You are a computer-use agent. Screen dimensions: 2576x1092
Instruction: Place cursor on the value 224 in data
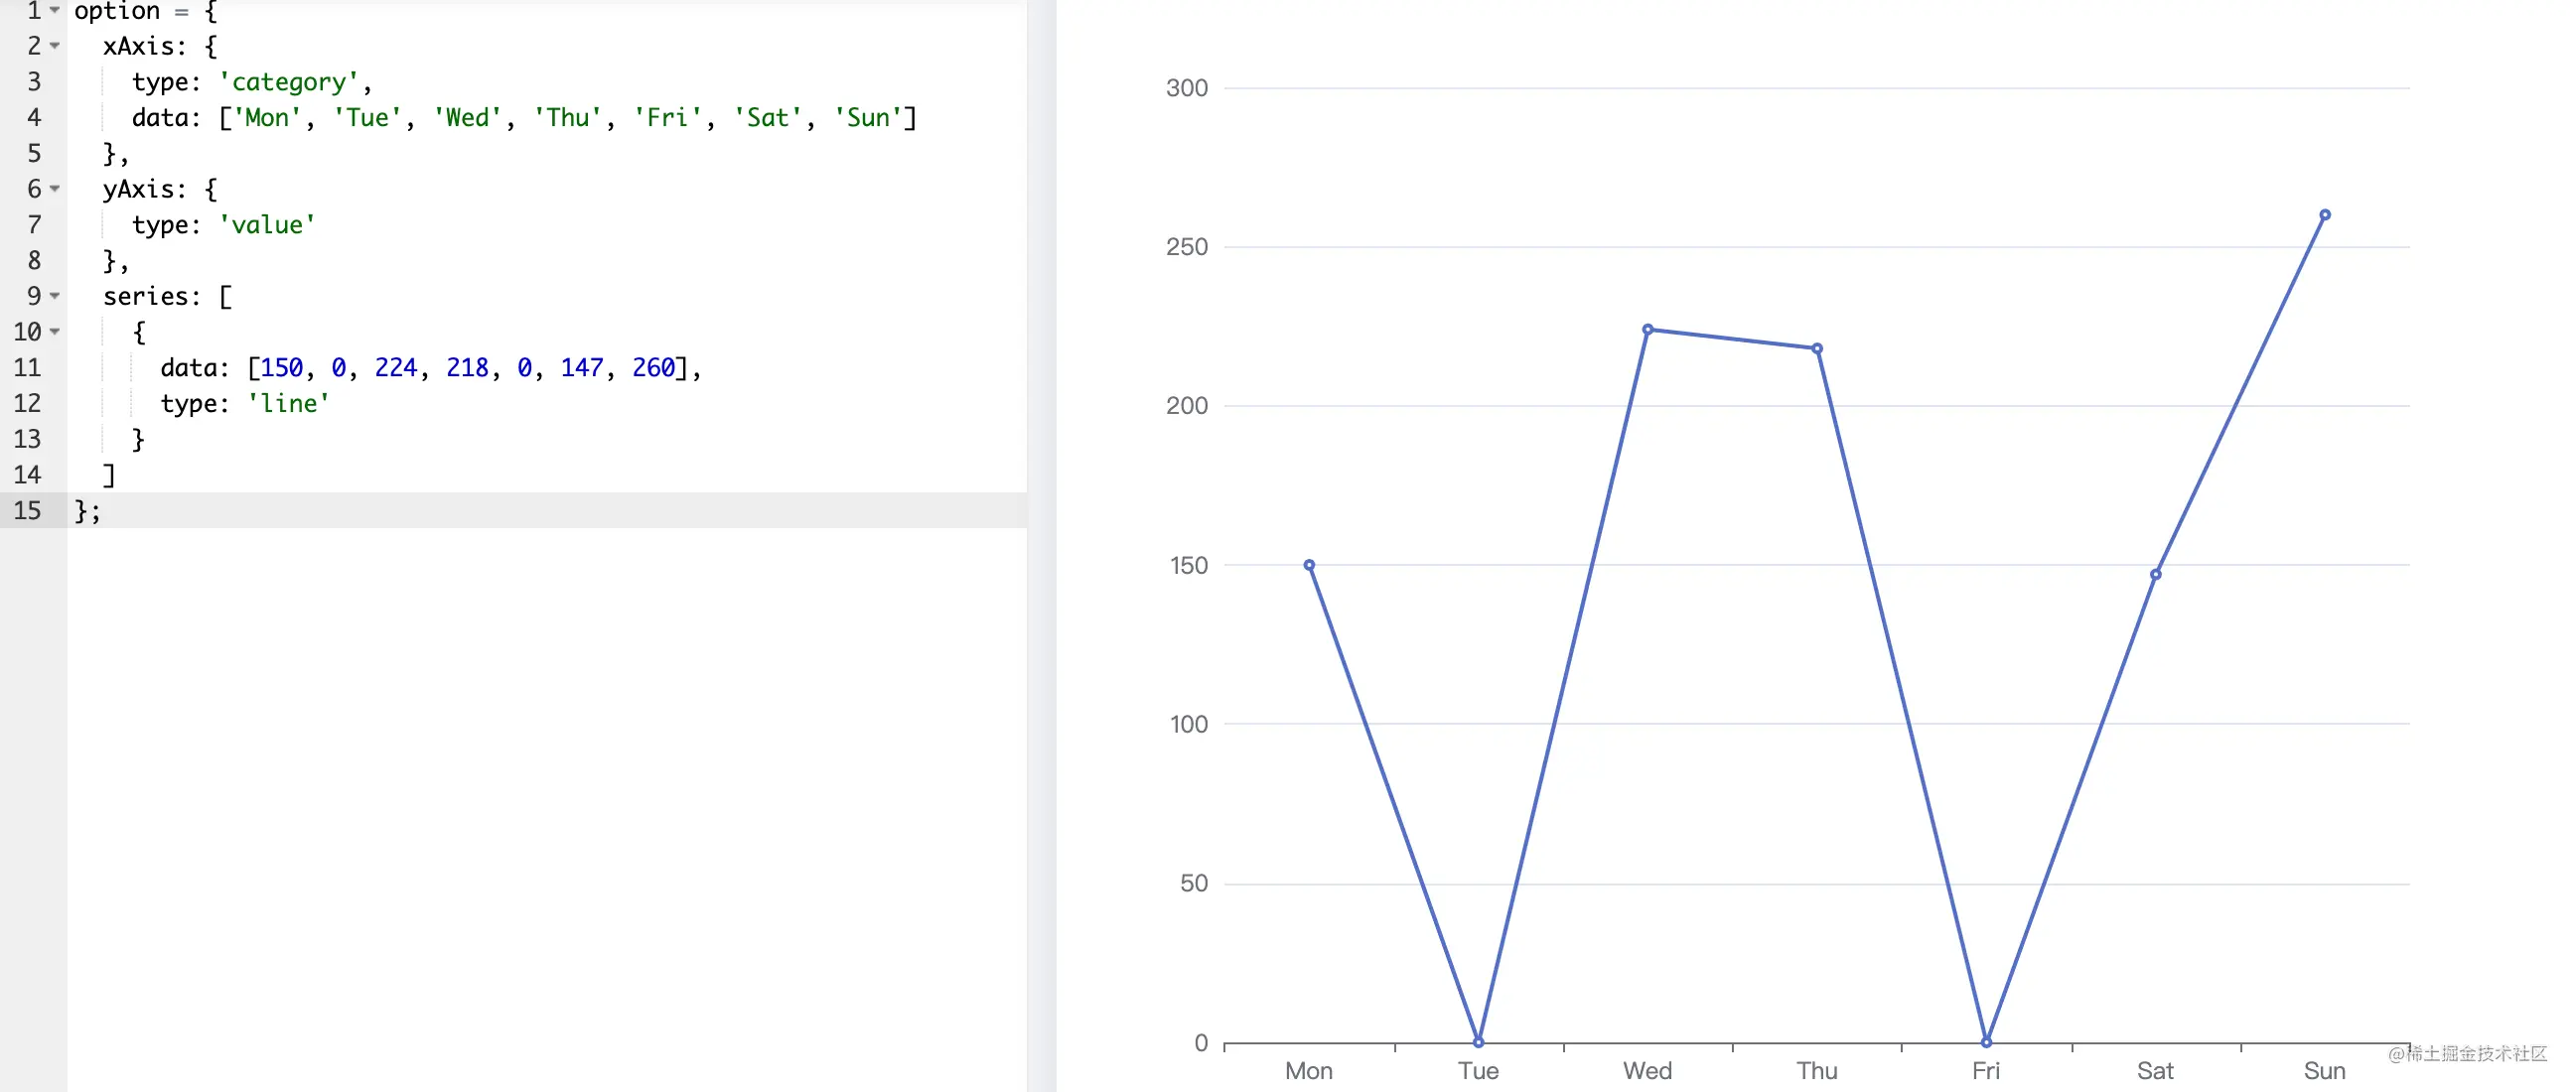(x=395, y=368)
